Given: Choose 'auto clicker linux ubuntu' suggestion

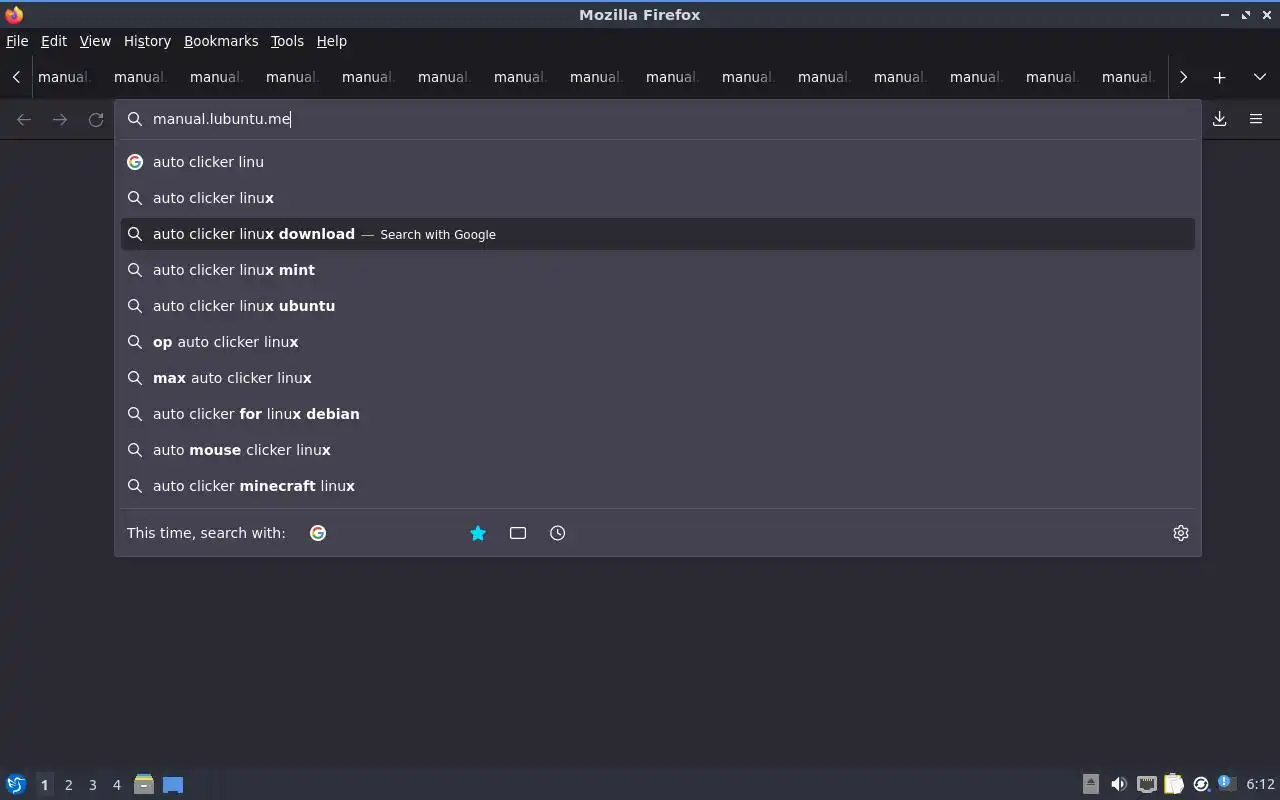Looking at the screenshot, I should pos(658,306).
